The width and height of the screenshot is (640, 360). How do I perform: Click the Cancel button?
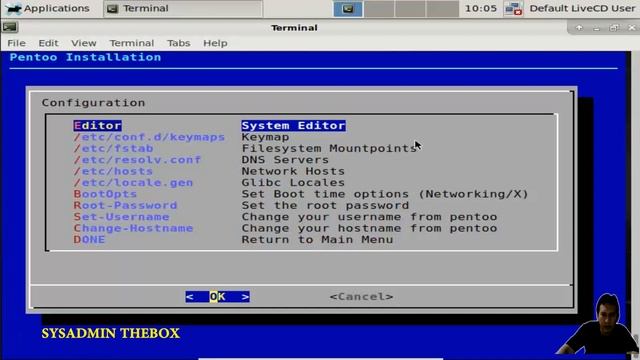pyautogui.click(x=362, y=297)
